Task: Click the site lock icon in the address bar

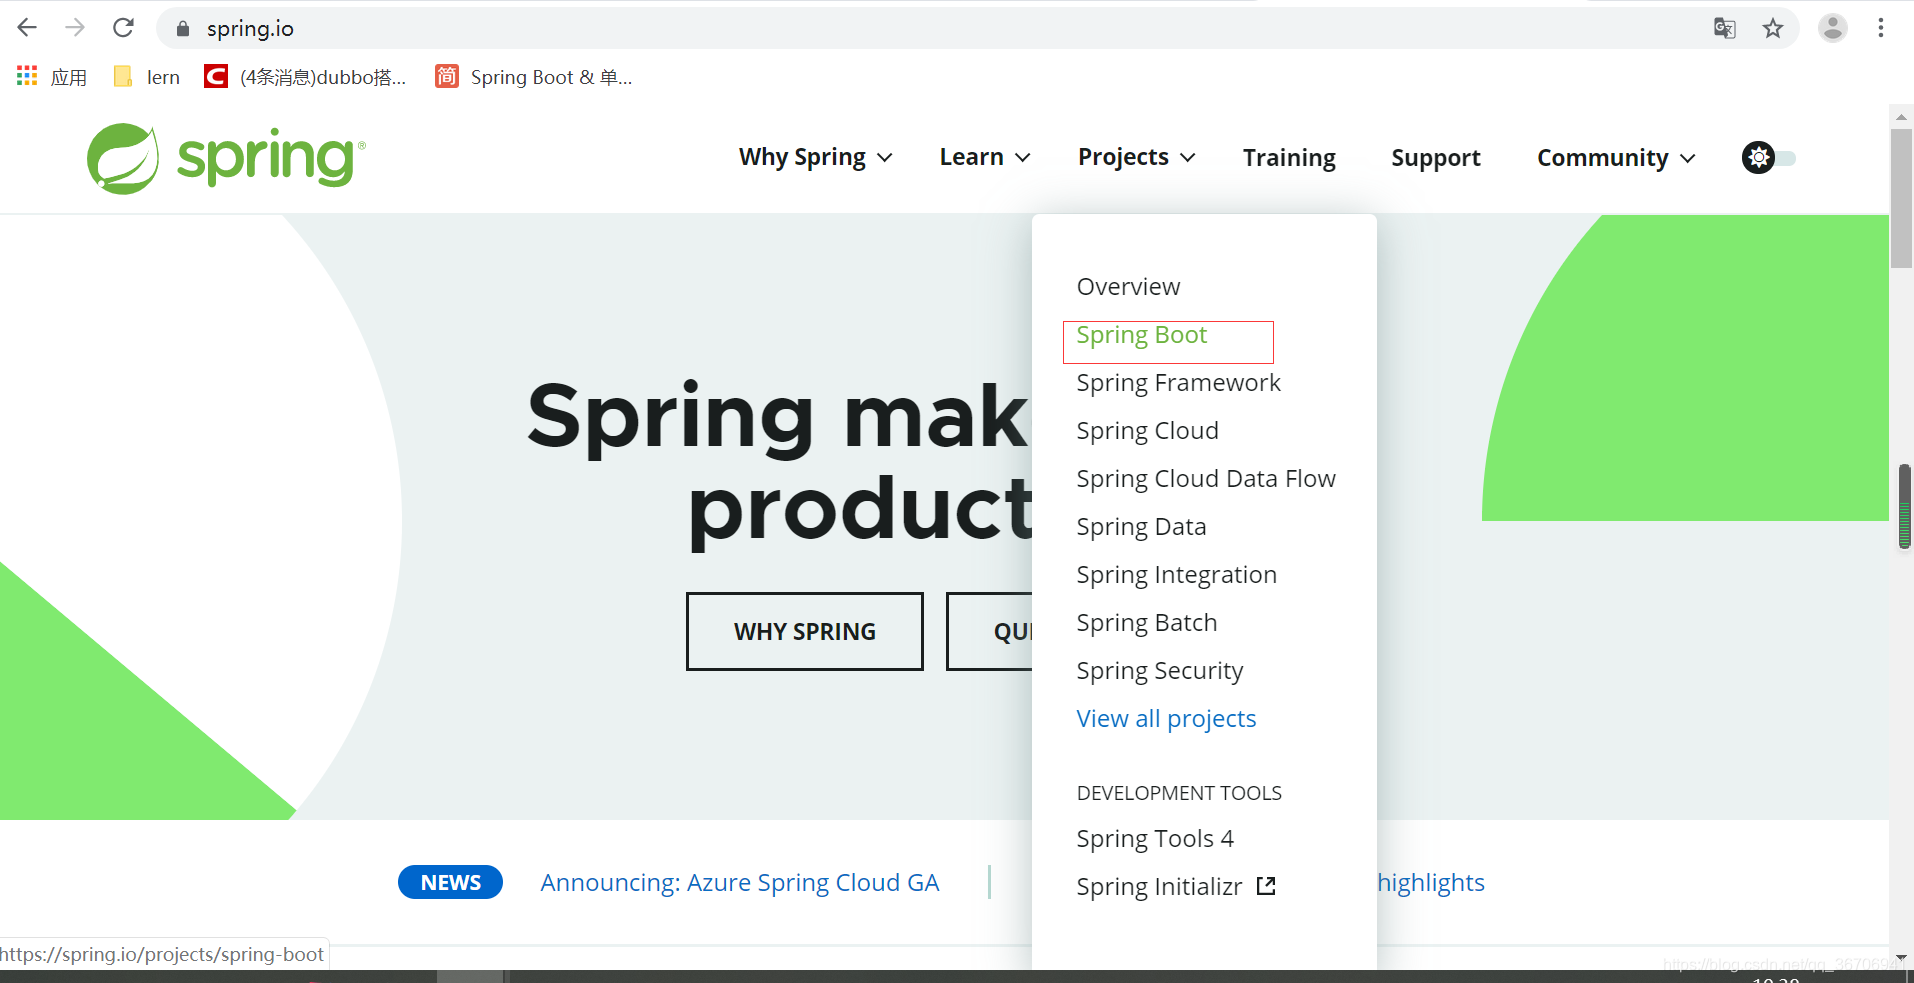Action: click(x=183, y=29)
